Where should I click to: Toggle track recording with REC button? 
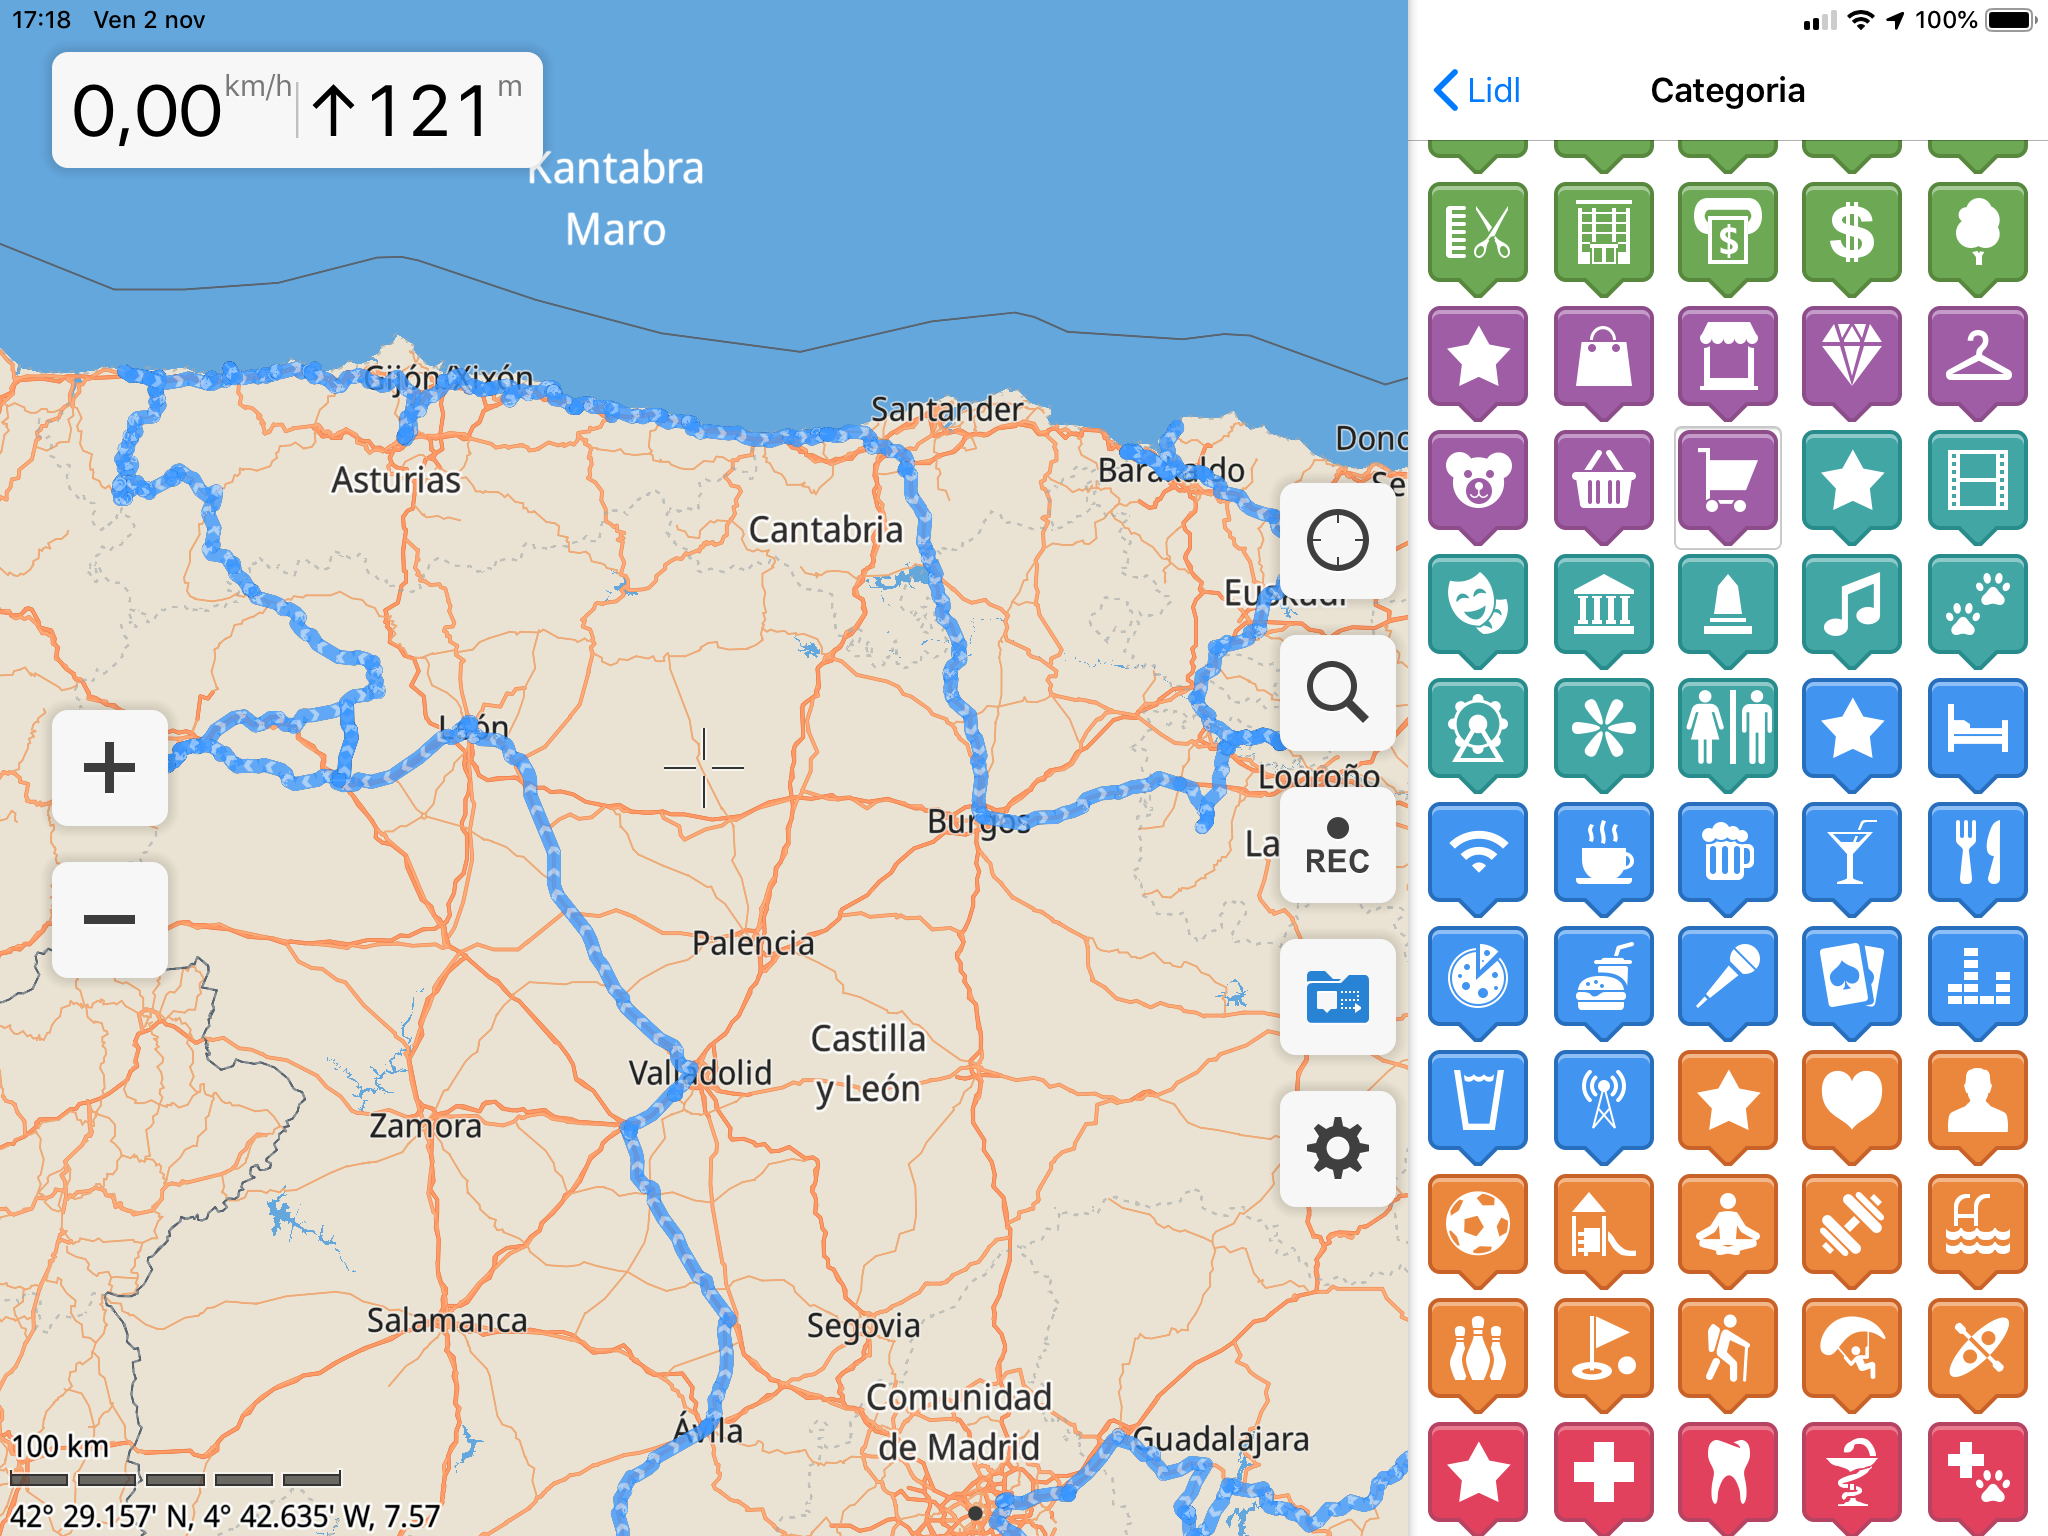1337,846
